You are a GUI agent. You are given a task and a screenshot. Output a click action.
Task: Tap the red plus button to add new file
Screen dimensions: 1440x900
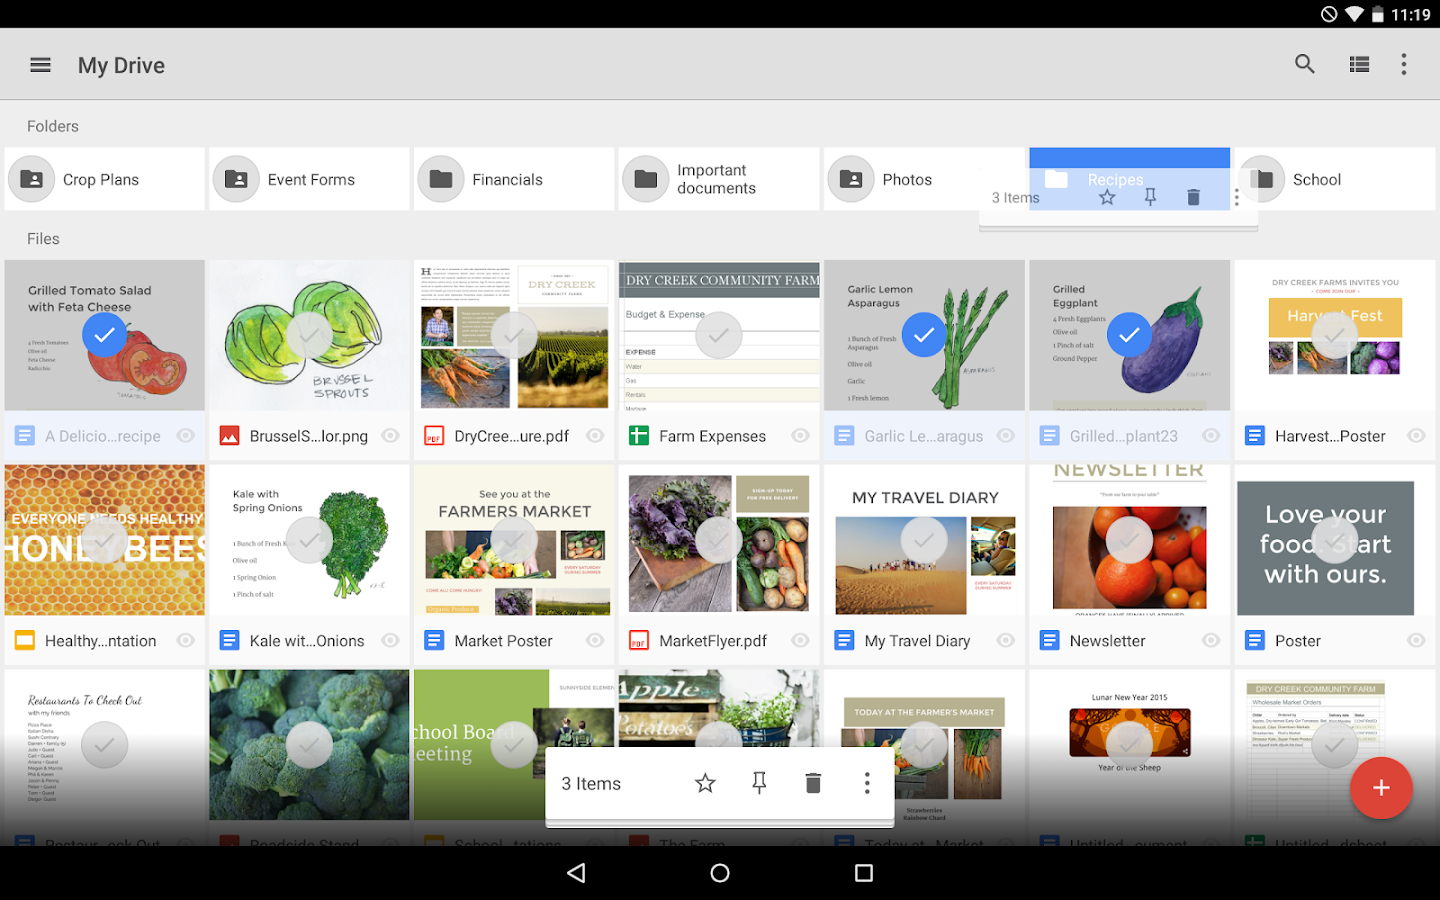(x=1381, y=788)
